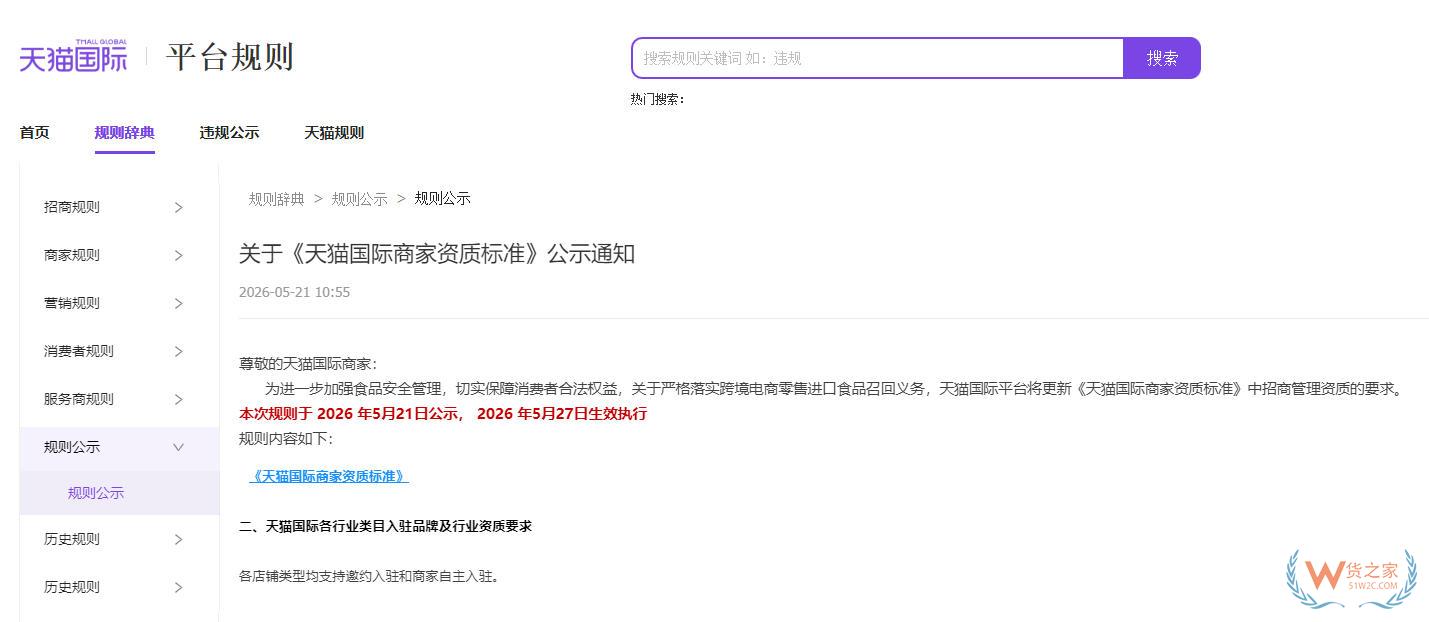Open the《天猫国际商家资质标准》link

coord(329,476)
